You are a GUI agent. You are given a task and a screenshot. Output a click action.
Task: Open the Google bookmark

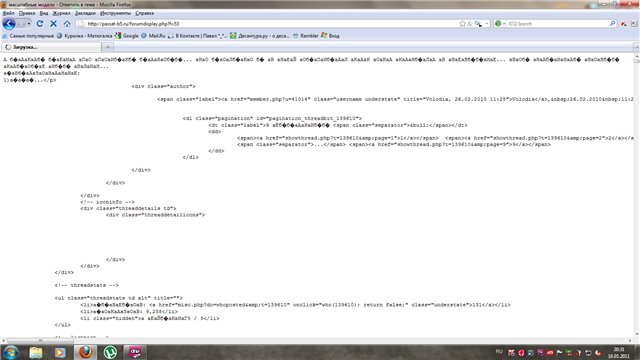click(127, 36)
